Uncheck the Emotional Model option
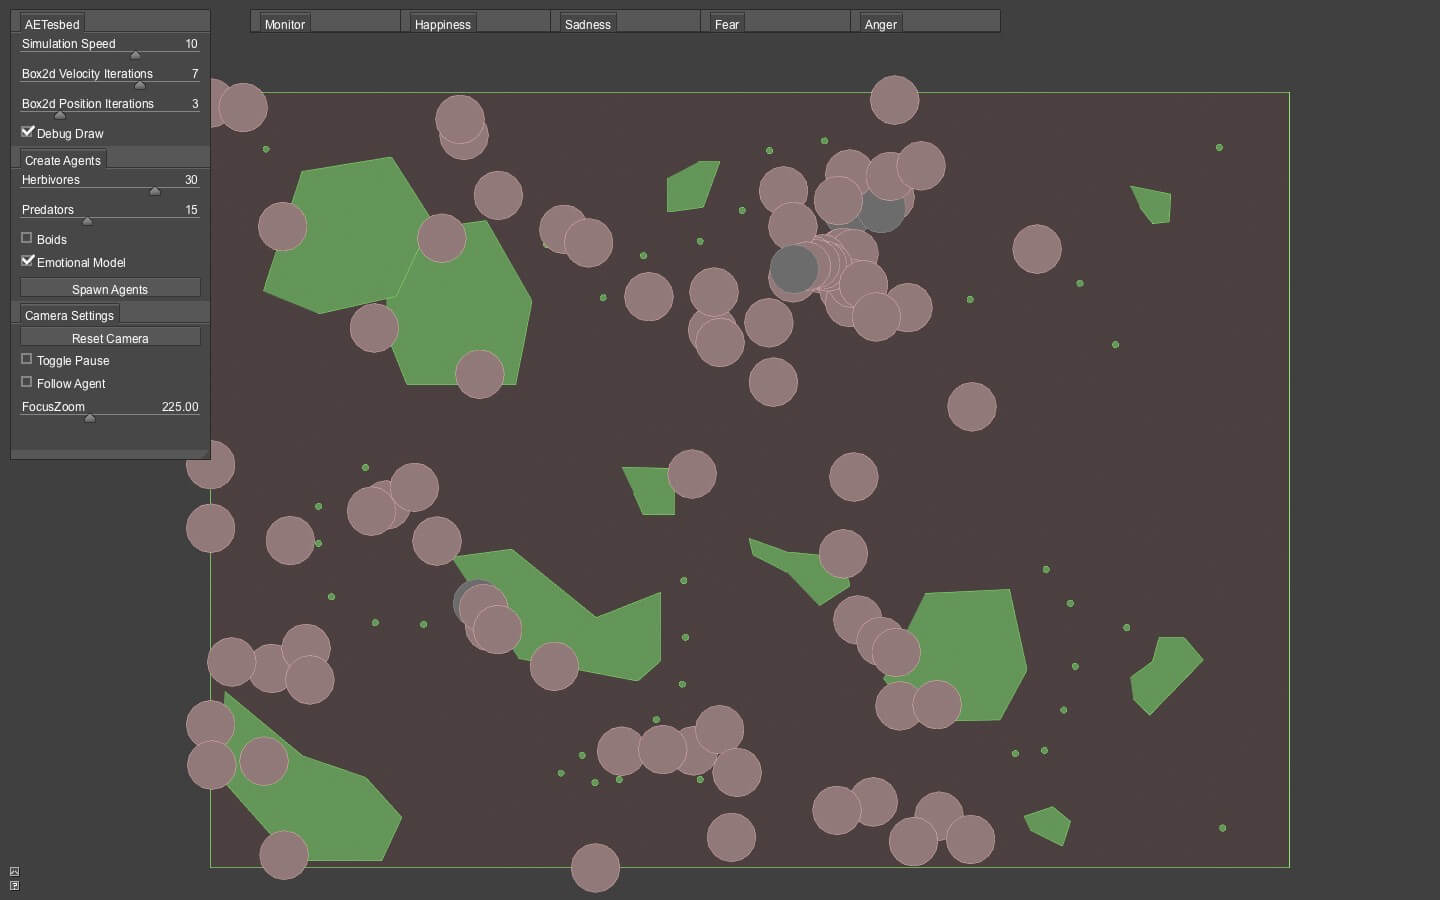Screen dimensions: 1440x900 (x=28, y=261)
